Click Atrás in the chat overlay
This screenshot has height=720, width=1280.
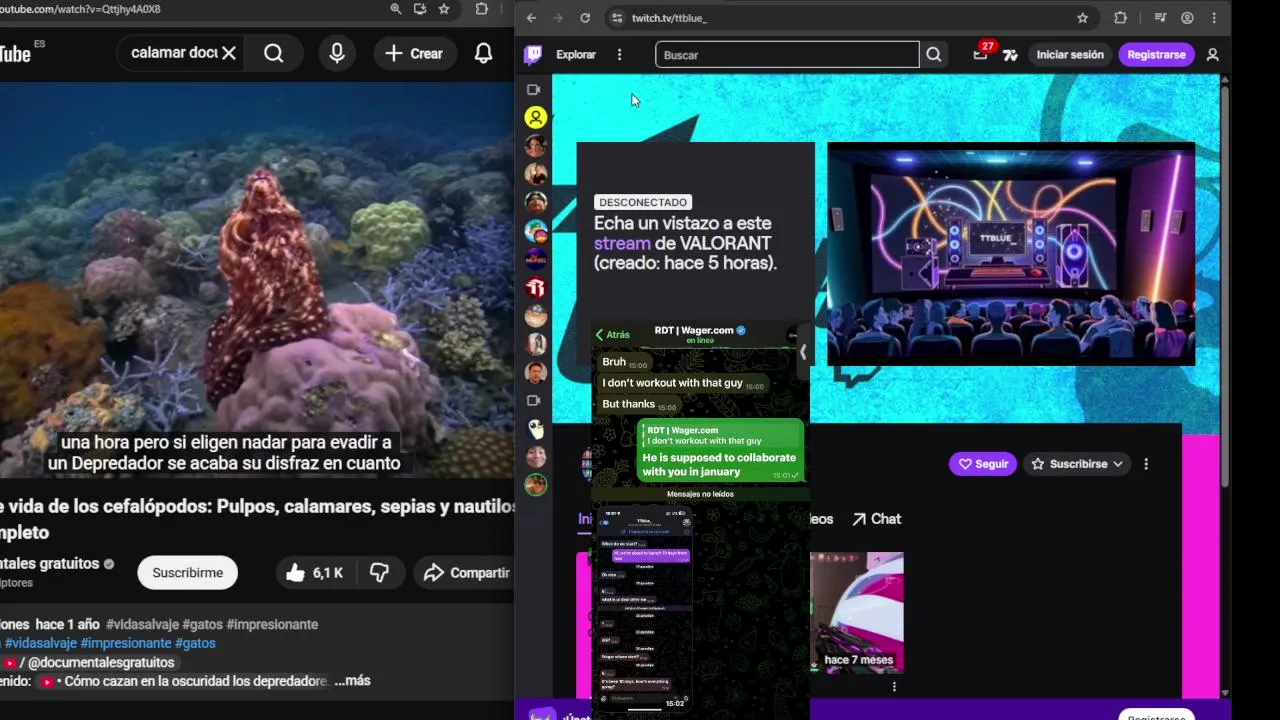click(x=612, y=335)
